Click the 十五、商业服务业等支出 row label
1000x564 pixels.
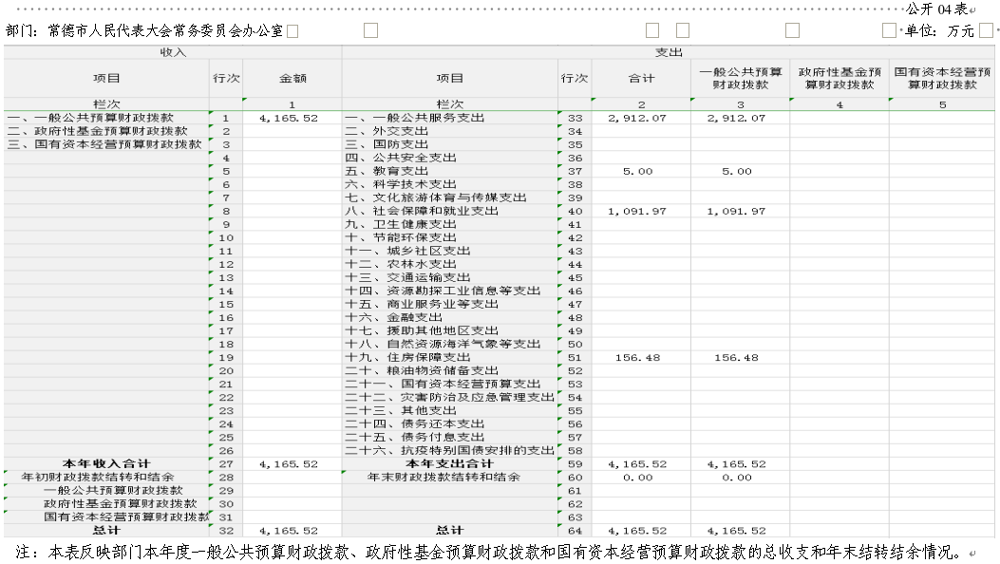point(422,304)
